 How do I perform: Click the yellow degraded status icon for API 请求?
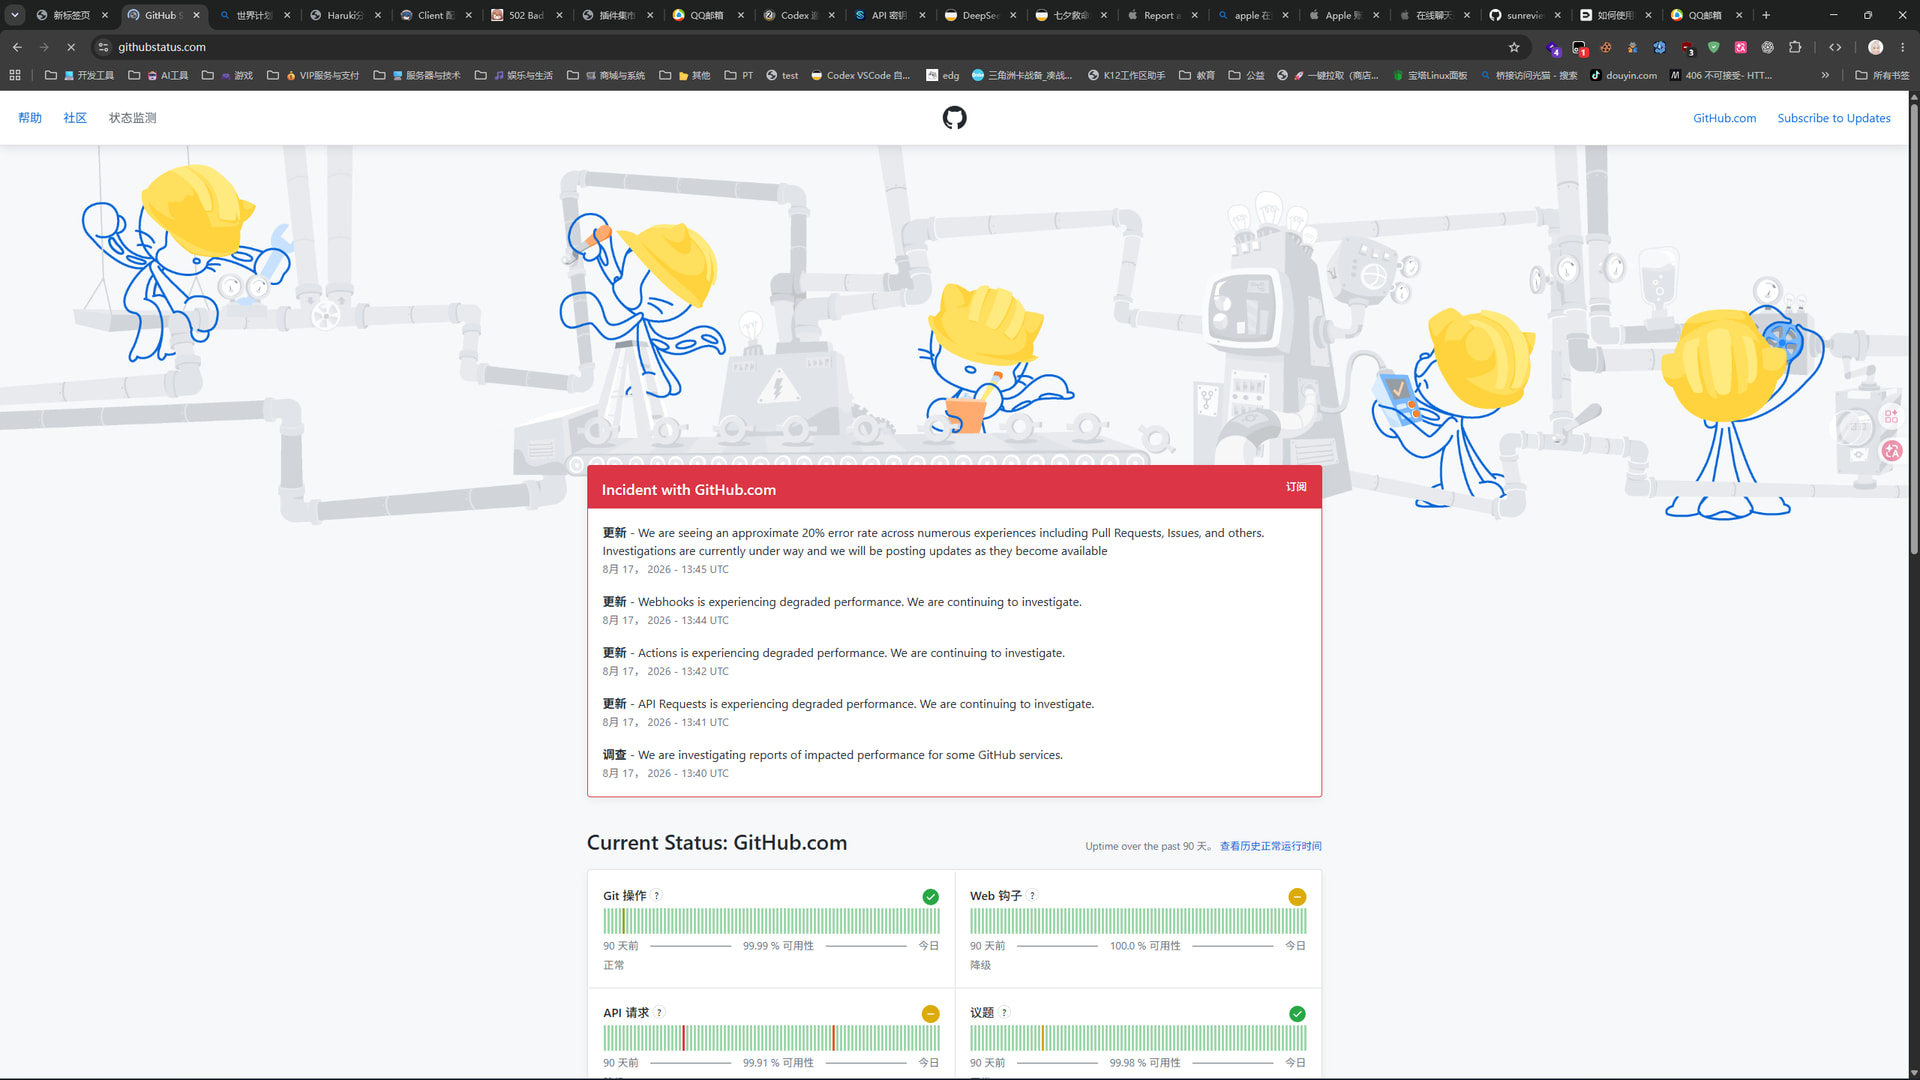931,1014
